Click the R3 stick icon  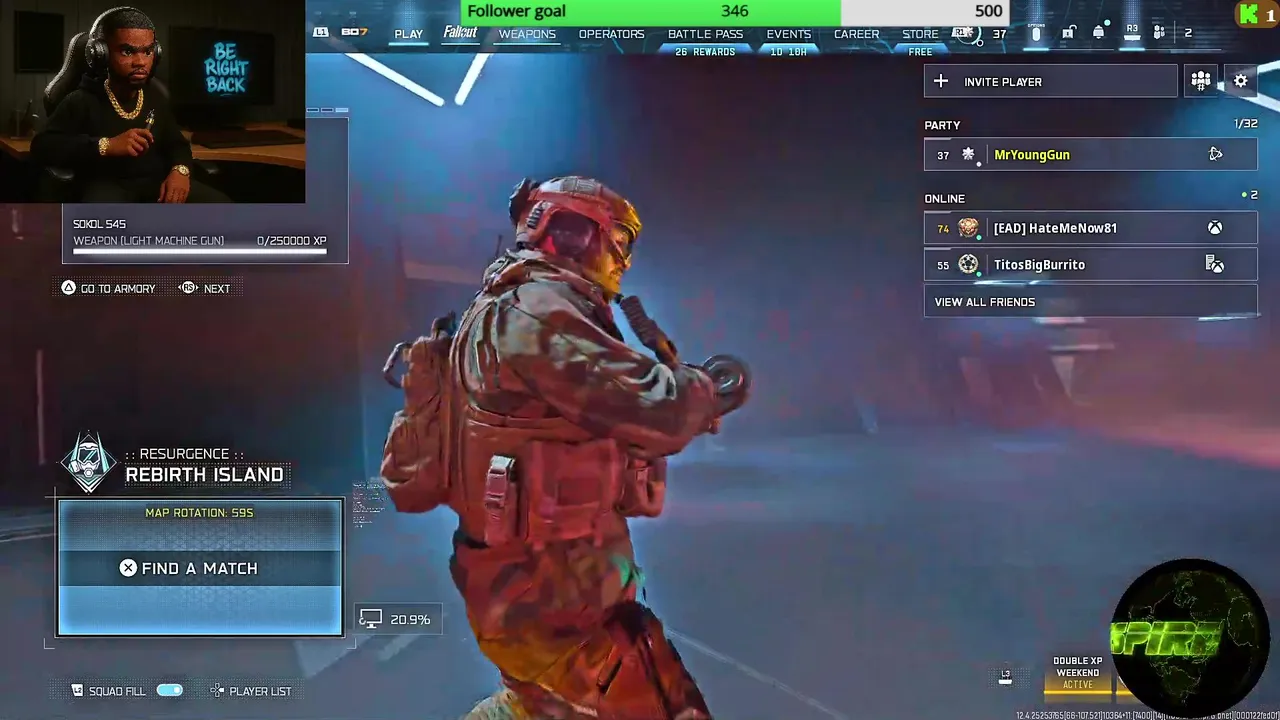[1132, 33]
